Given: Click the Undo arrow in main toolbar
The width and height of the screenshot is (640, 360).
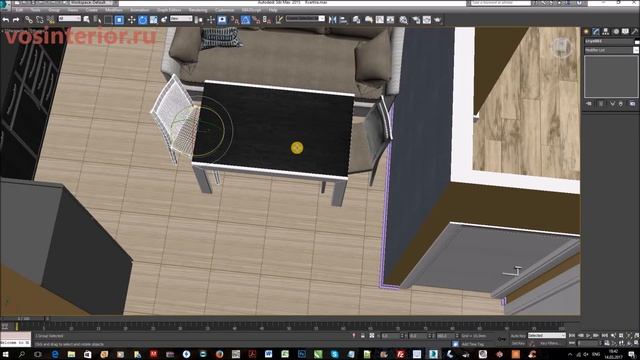Looking at the screenshot, I should pyautogui.click(x=6, y=20).
